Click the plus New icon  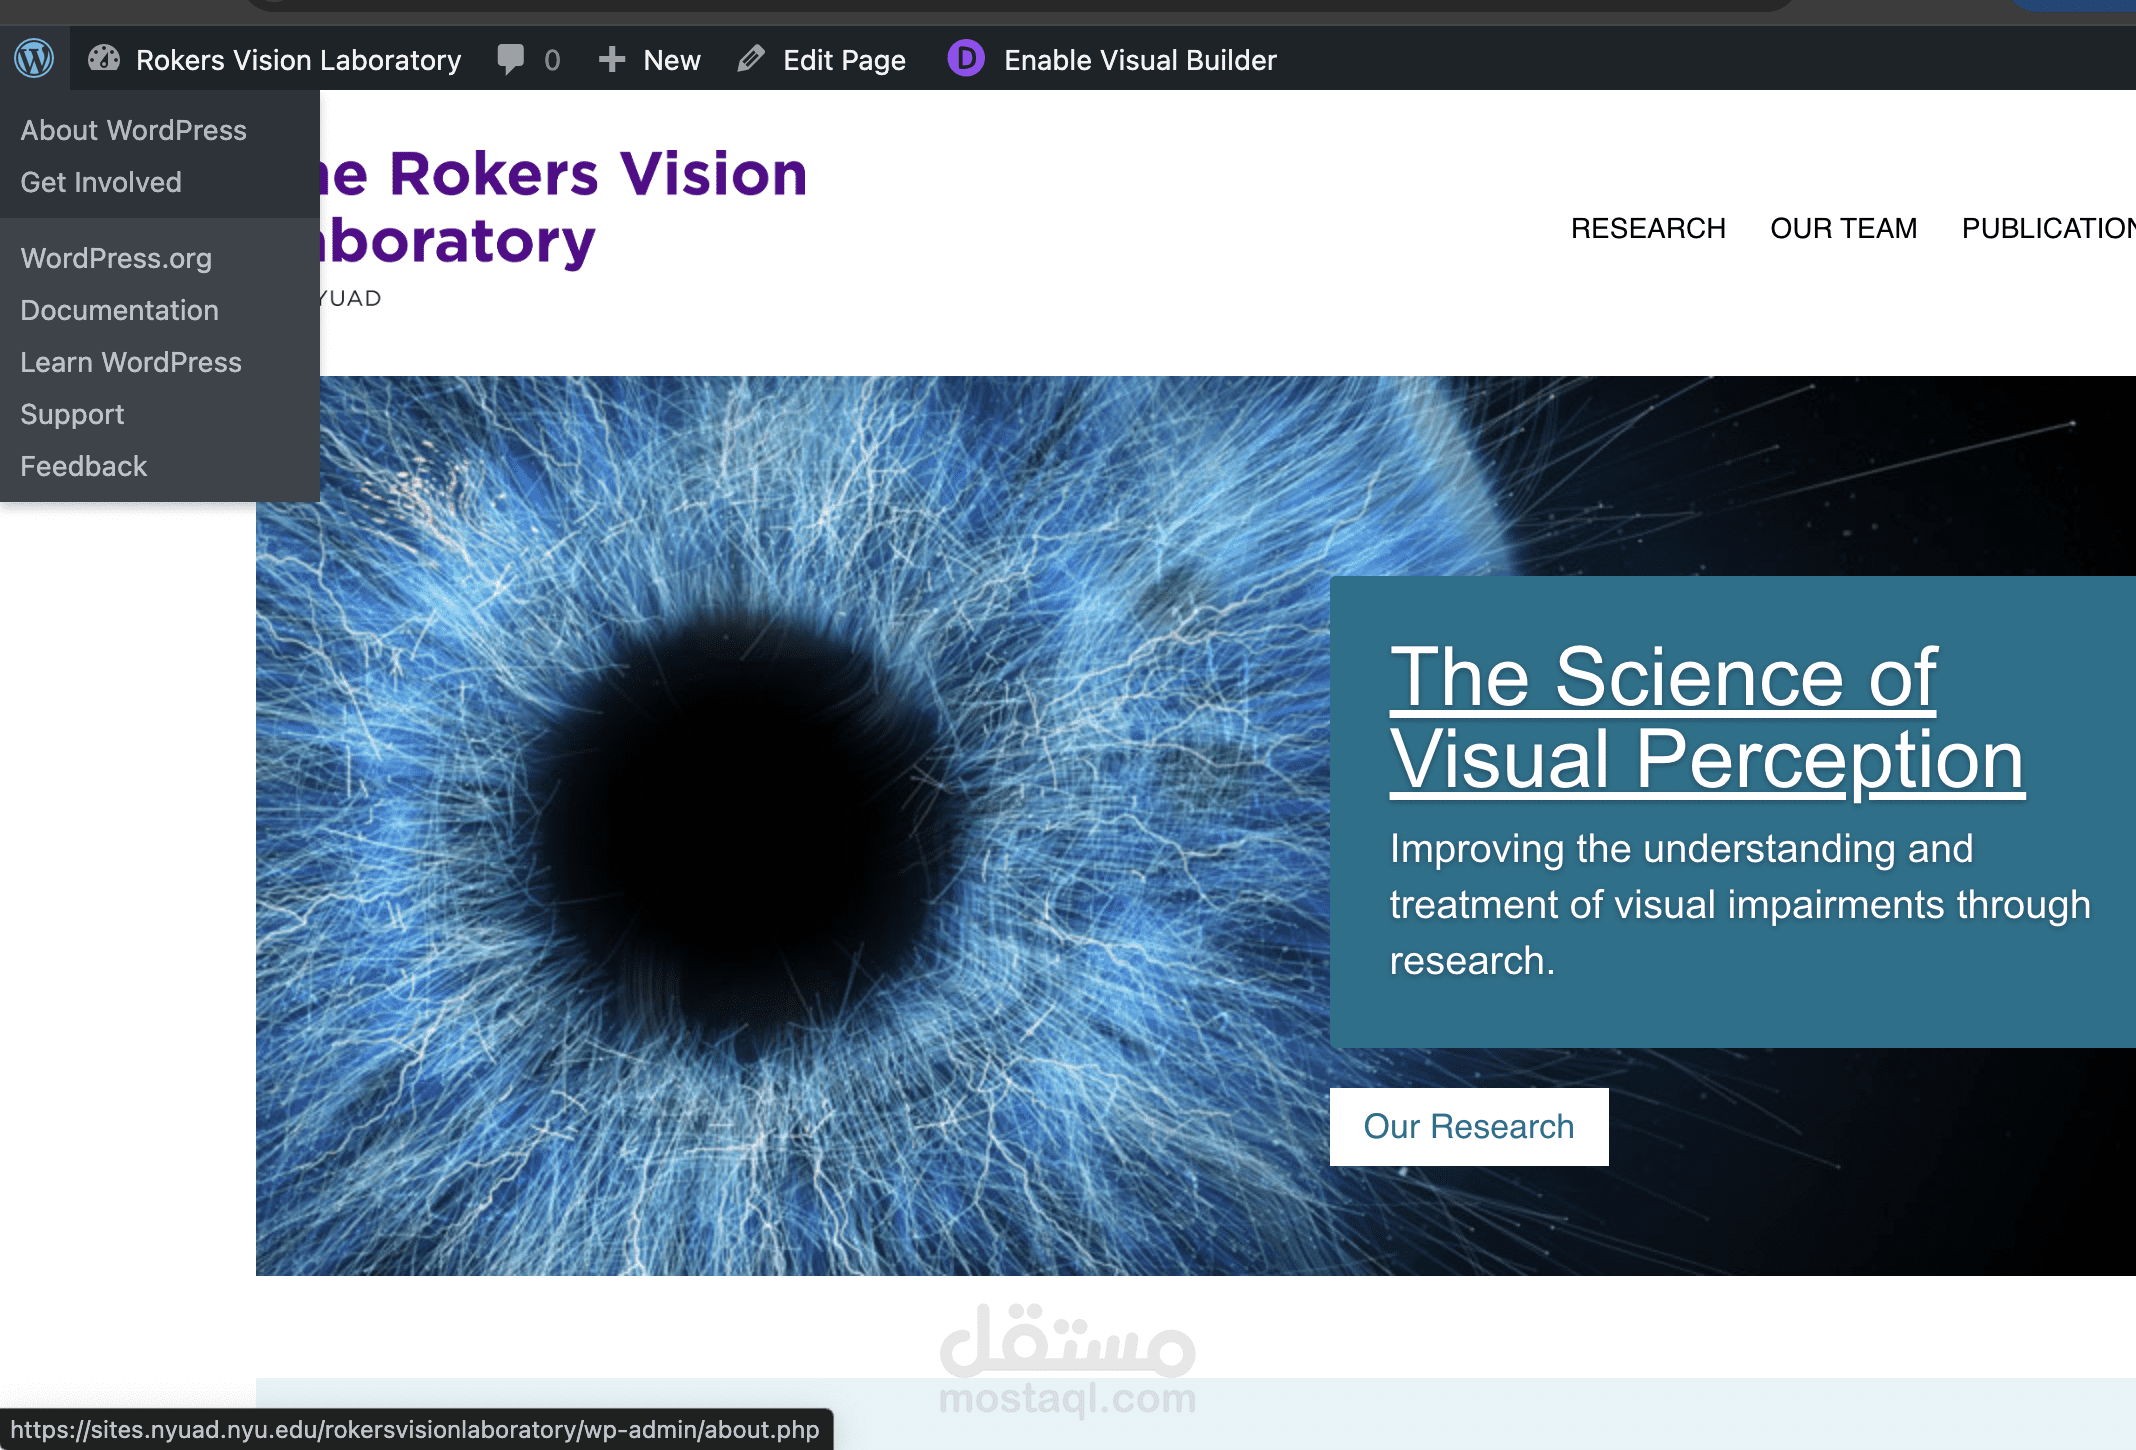612,58
